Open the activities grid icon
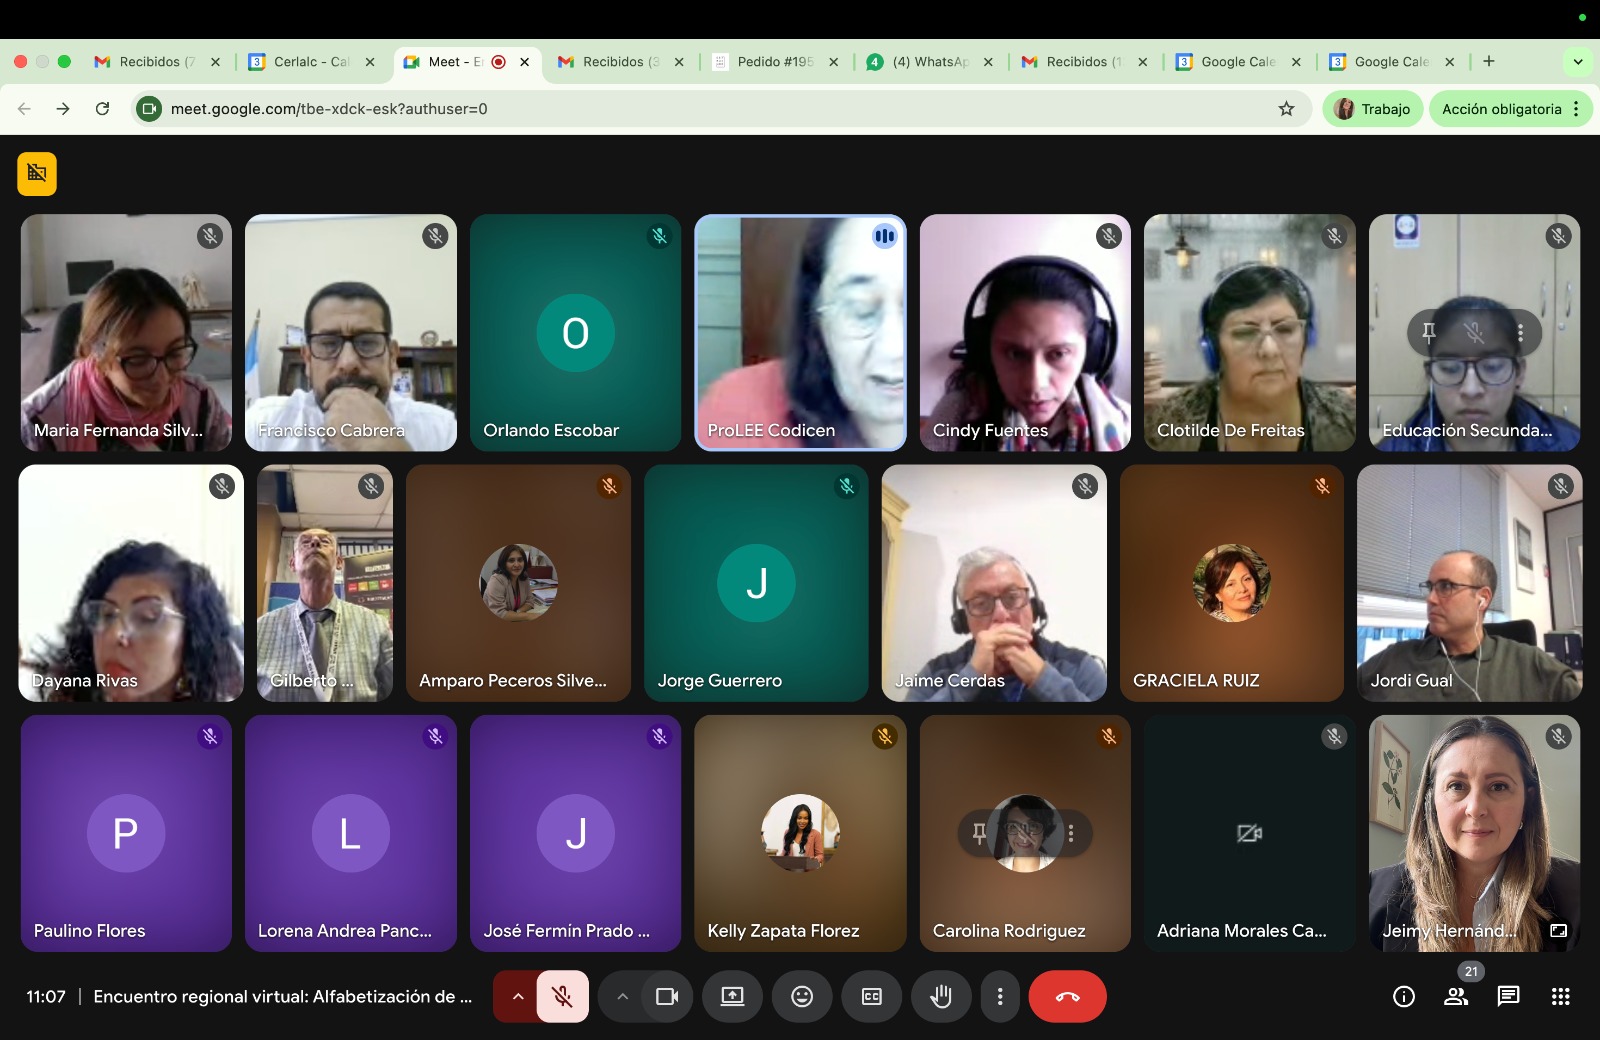The height and width of the screenshot is (1040, 1600). coord(1560,996)
